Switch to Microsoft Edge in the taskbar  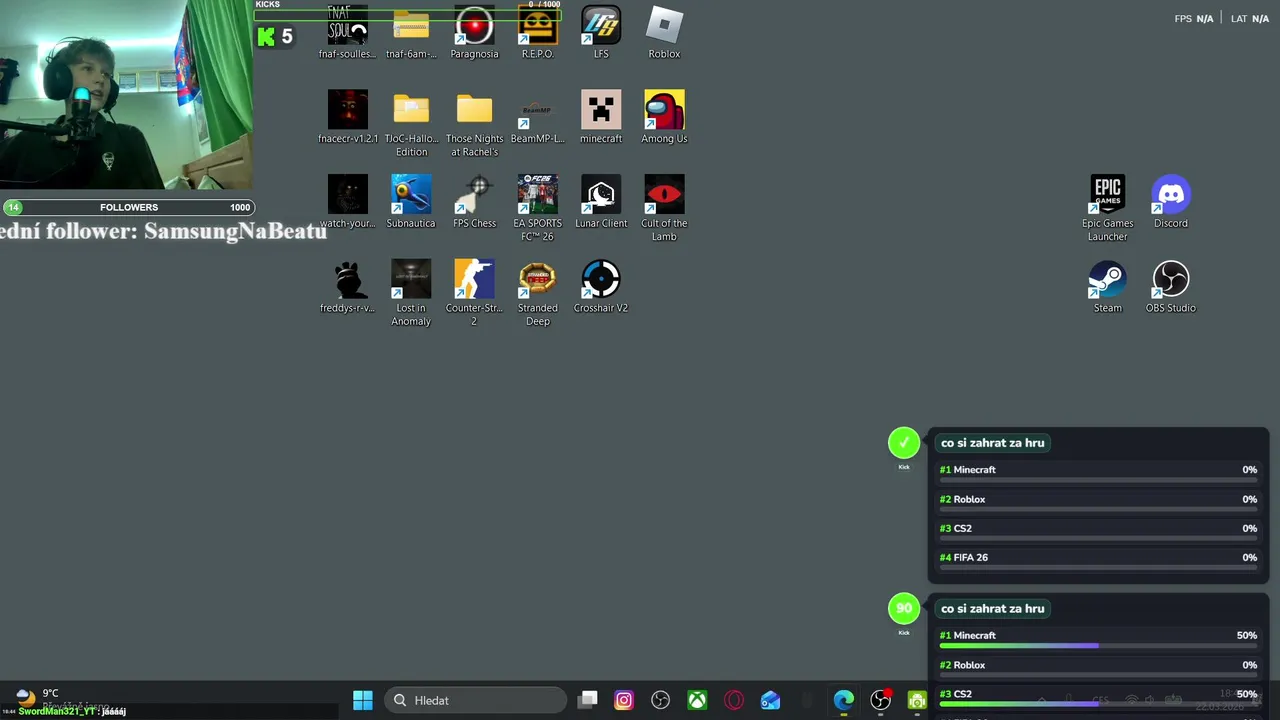pyautogui.click(x=844, y=700)
